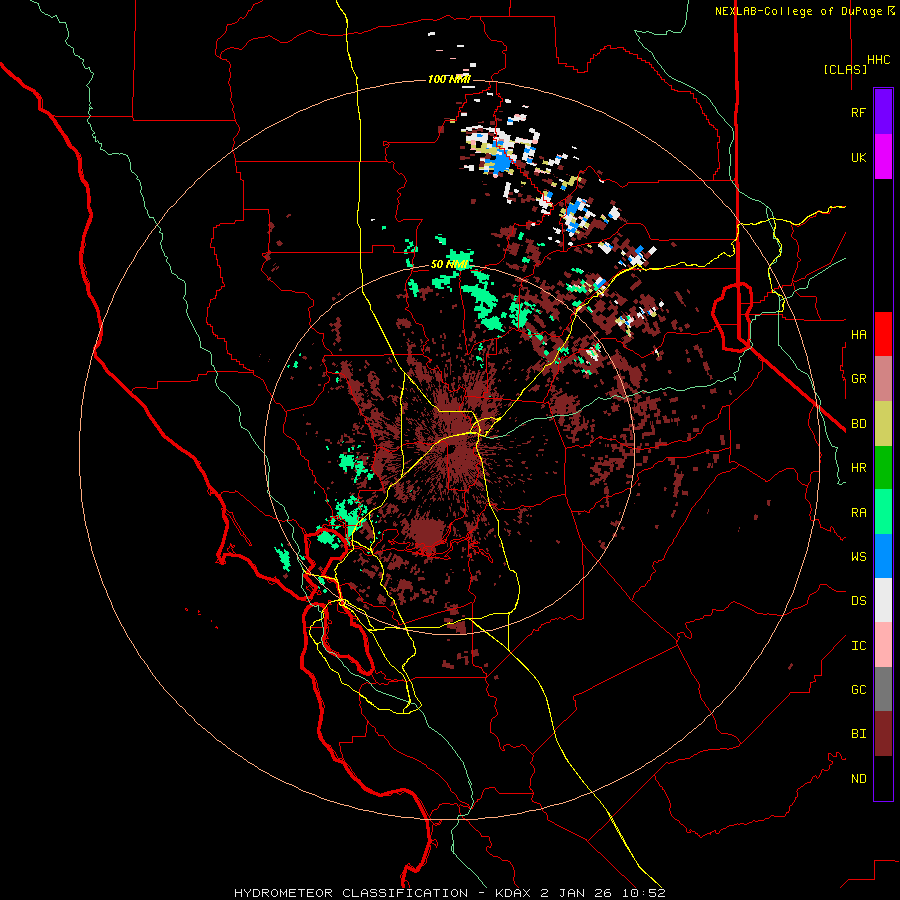Click the light pink IC legend swatch
Image resolution: width=900 pixels, height=900 pixels.
883,645
